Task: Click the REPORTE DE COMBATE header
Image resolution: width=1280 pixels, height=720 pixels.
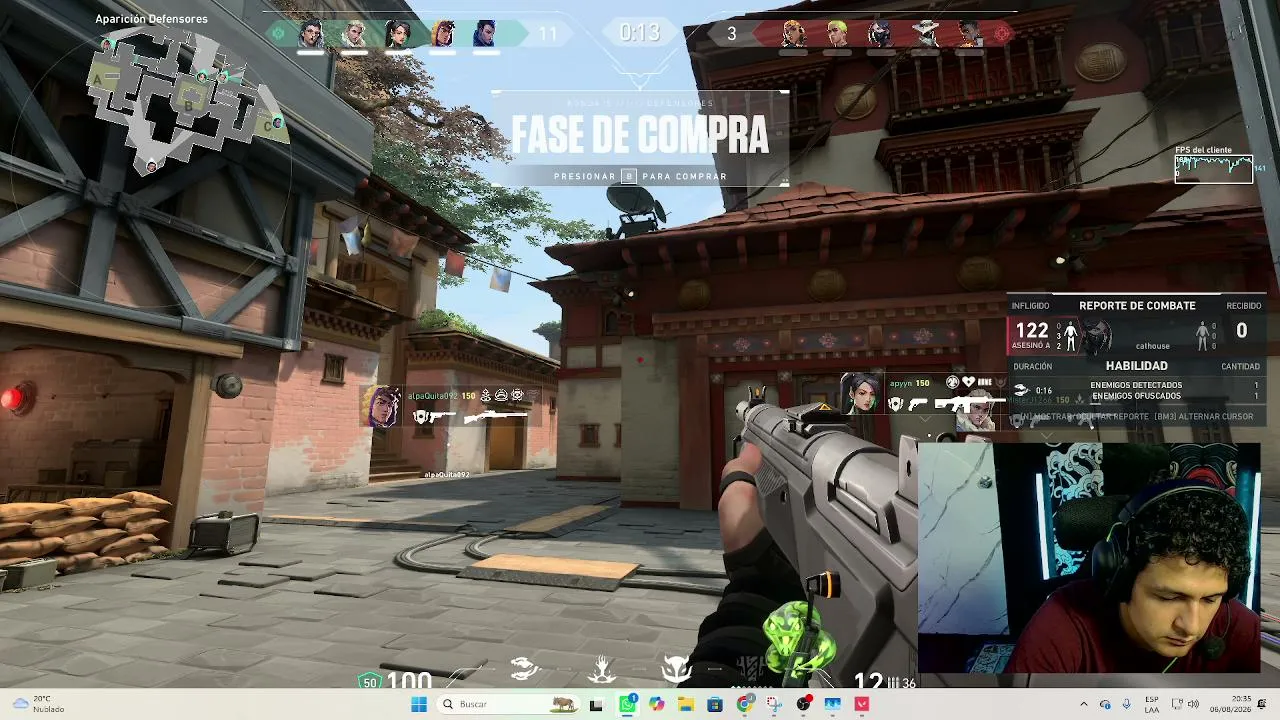Action: [1137, 305]
